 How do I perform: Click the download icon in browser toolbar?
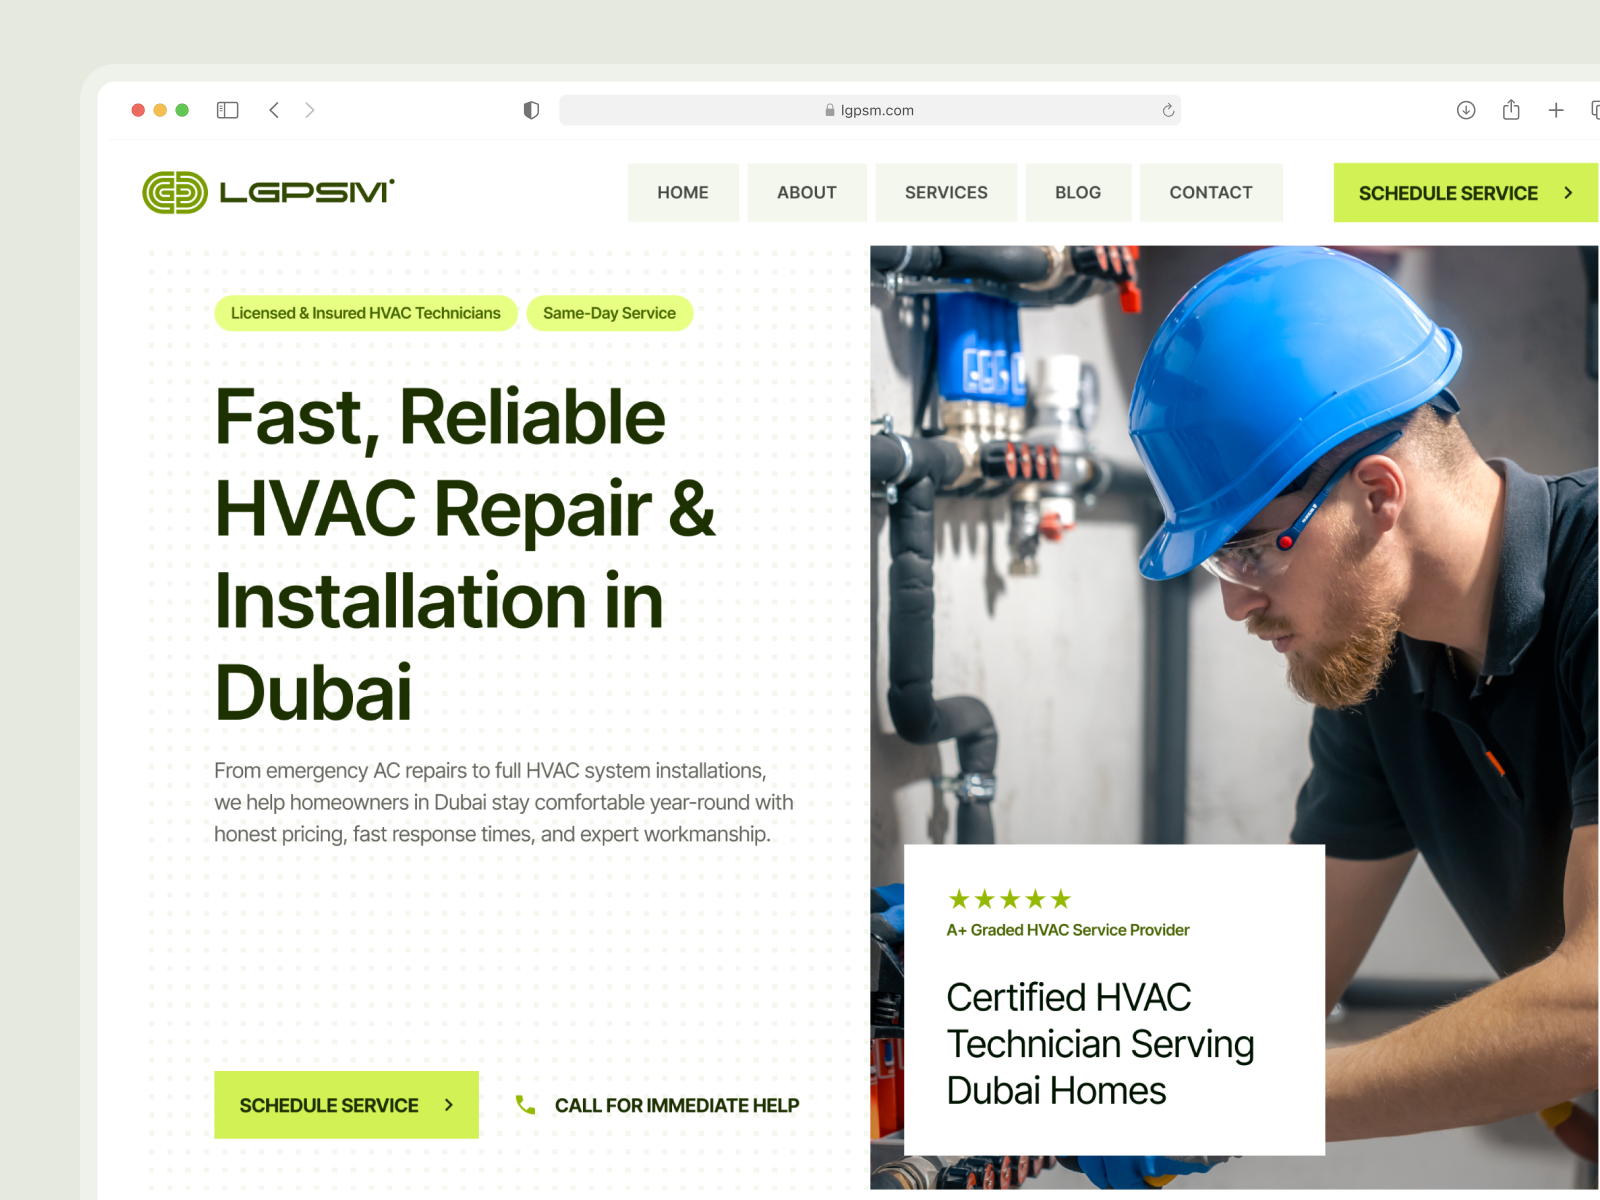coord(1466,110)
